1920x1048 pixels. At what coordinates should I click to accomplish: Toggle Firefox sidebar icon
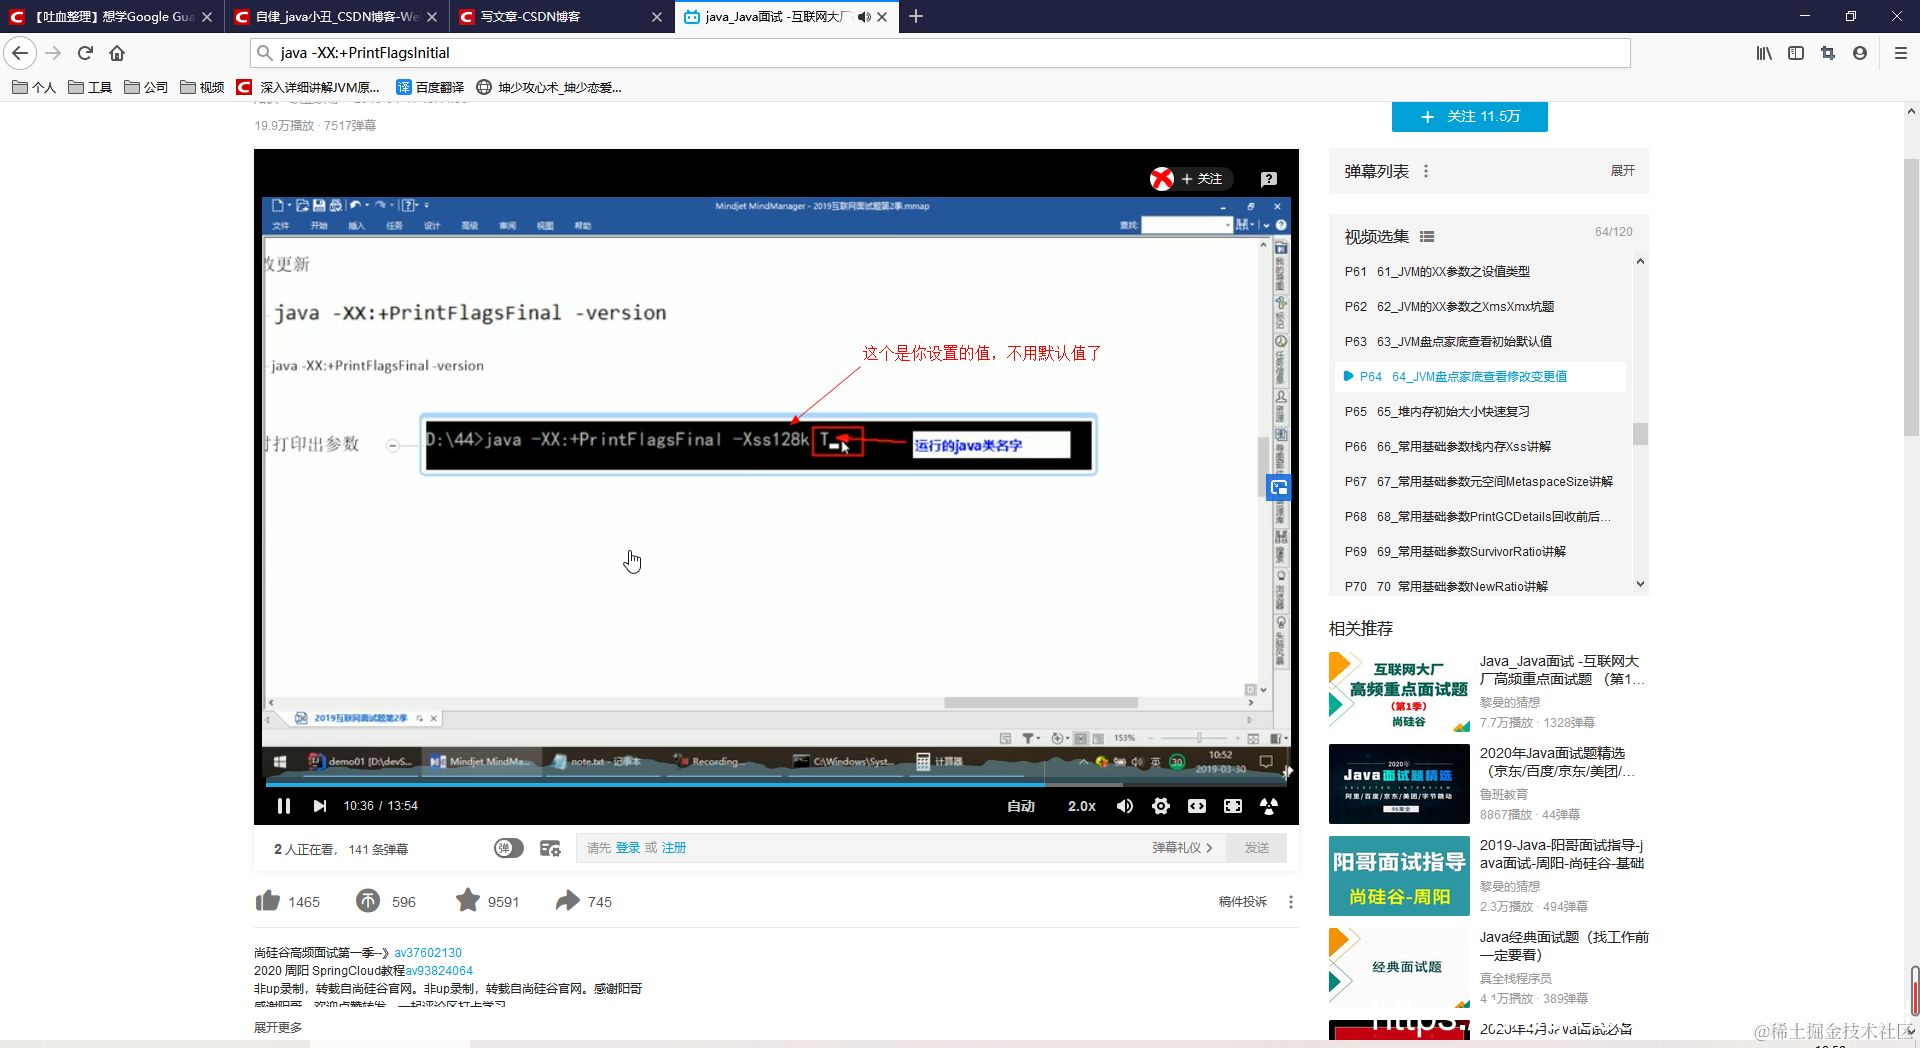1796,53
